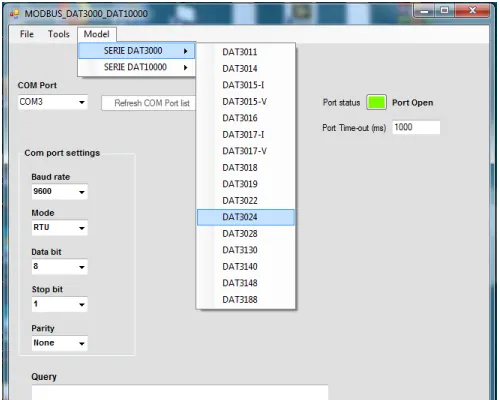Screen dimensions: 500x400
Task: Click model DAT3148
Action: pos(246,283)
